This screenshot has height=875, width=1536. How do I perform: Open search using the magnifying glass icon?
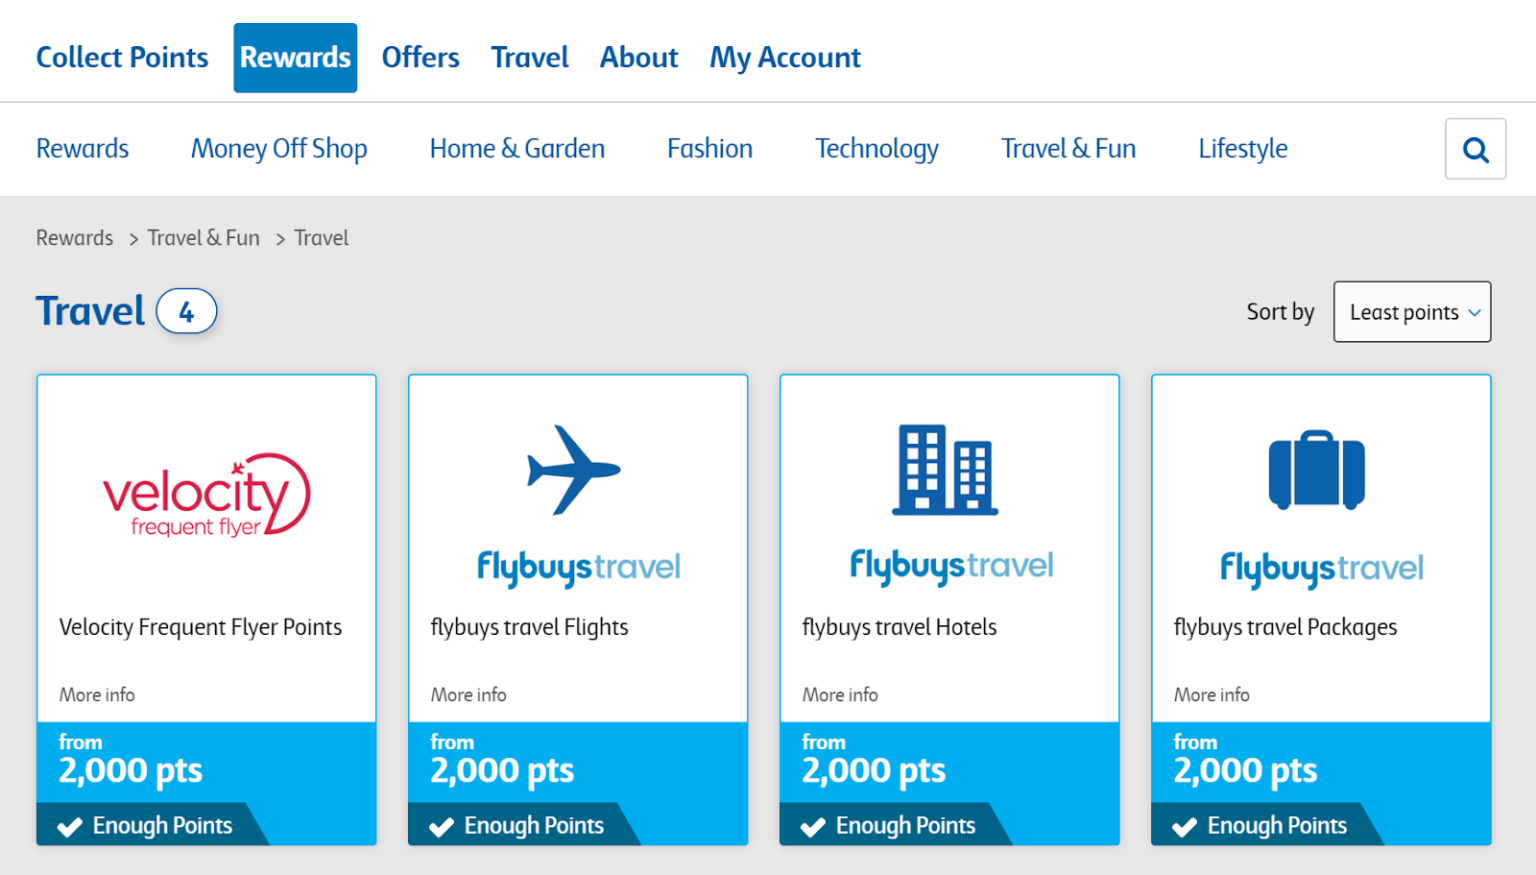point(1475,148)
